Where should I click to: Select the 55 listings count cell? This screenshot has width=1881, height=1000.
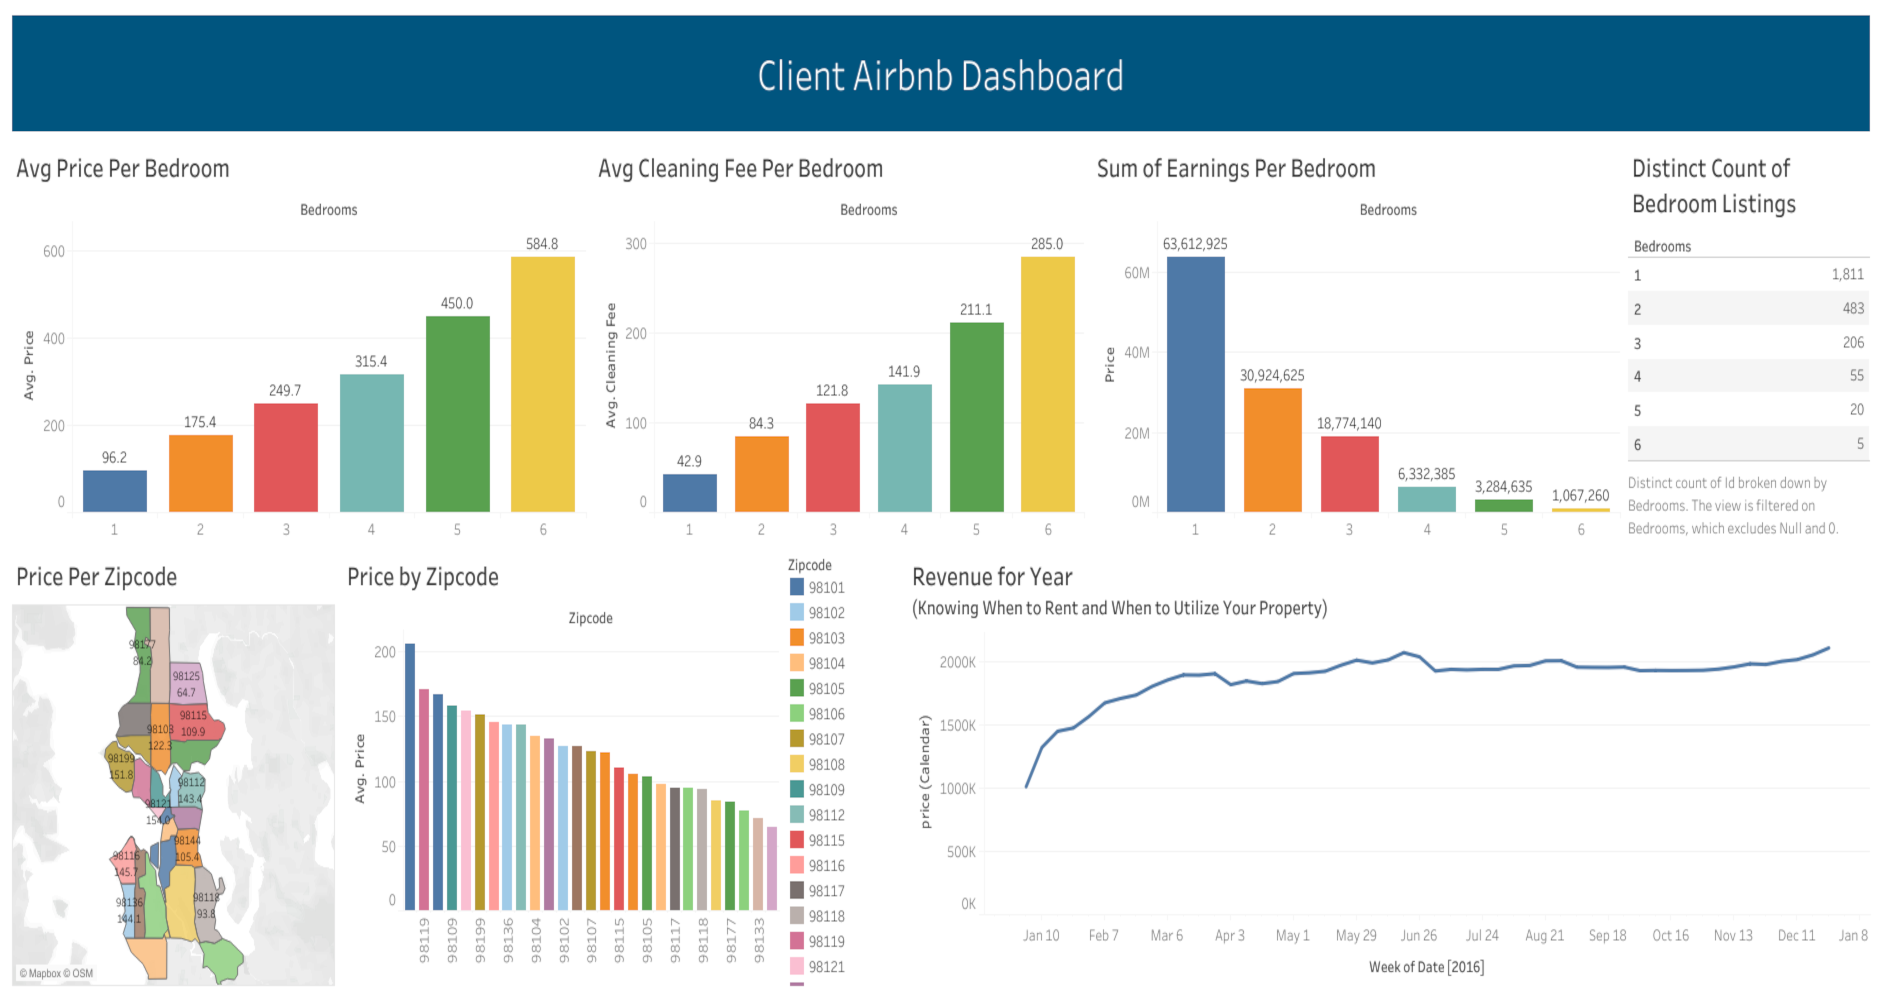[x=1856, y=375]
